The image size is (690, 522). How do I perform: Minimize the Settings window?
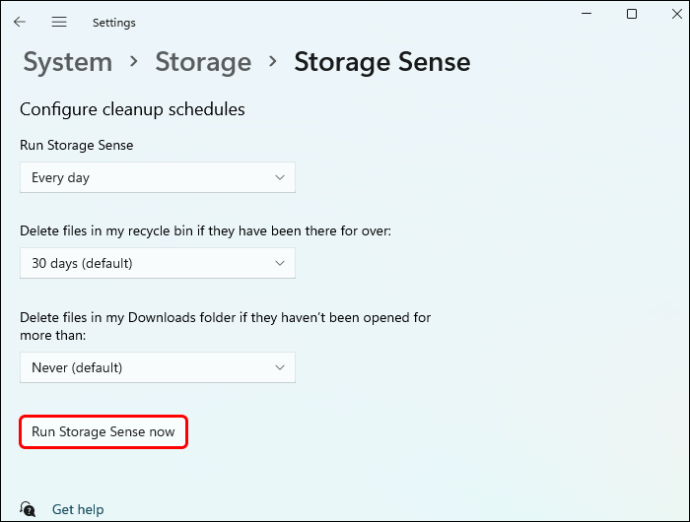[586, 14]
